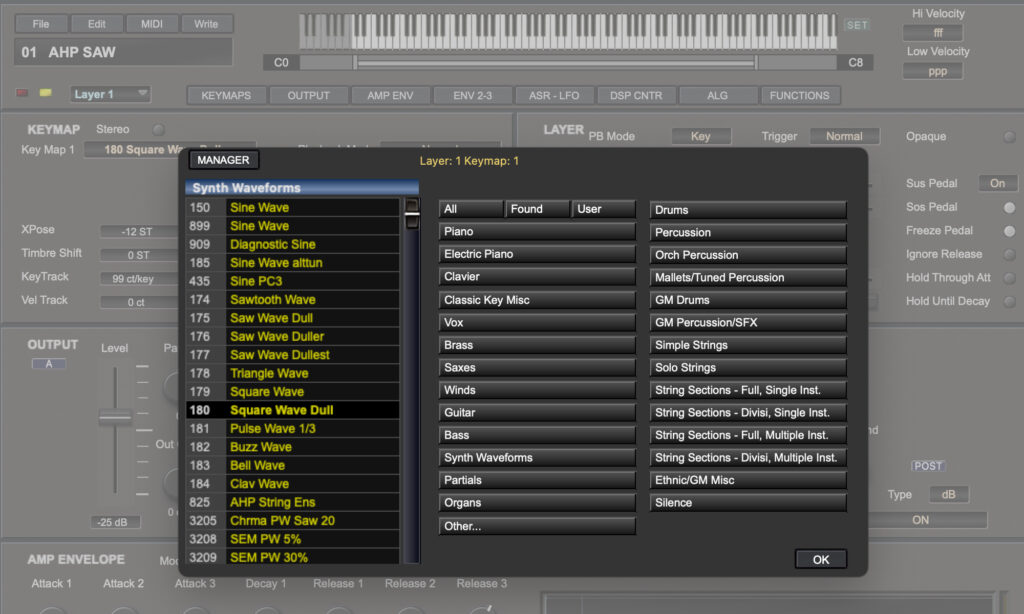Toggle the Freeze Pedal switch
1024x614 pixels.
click(1009, 231)
